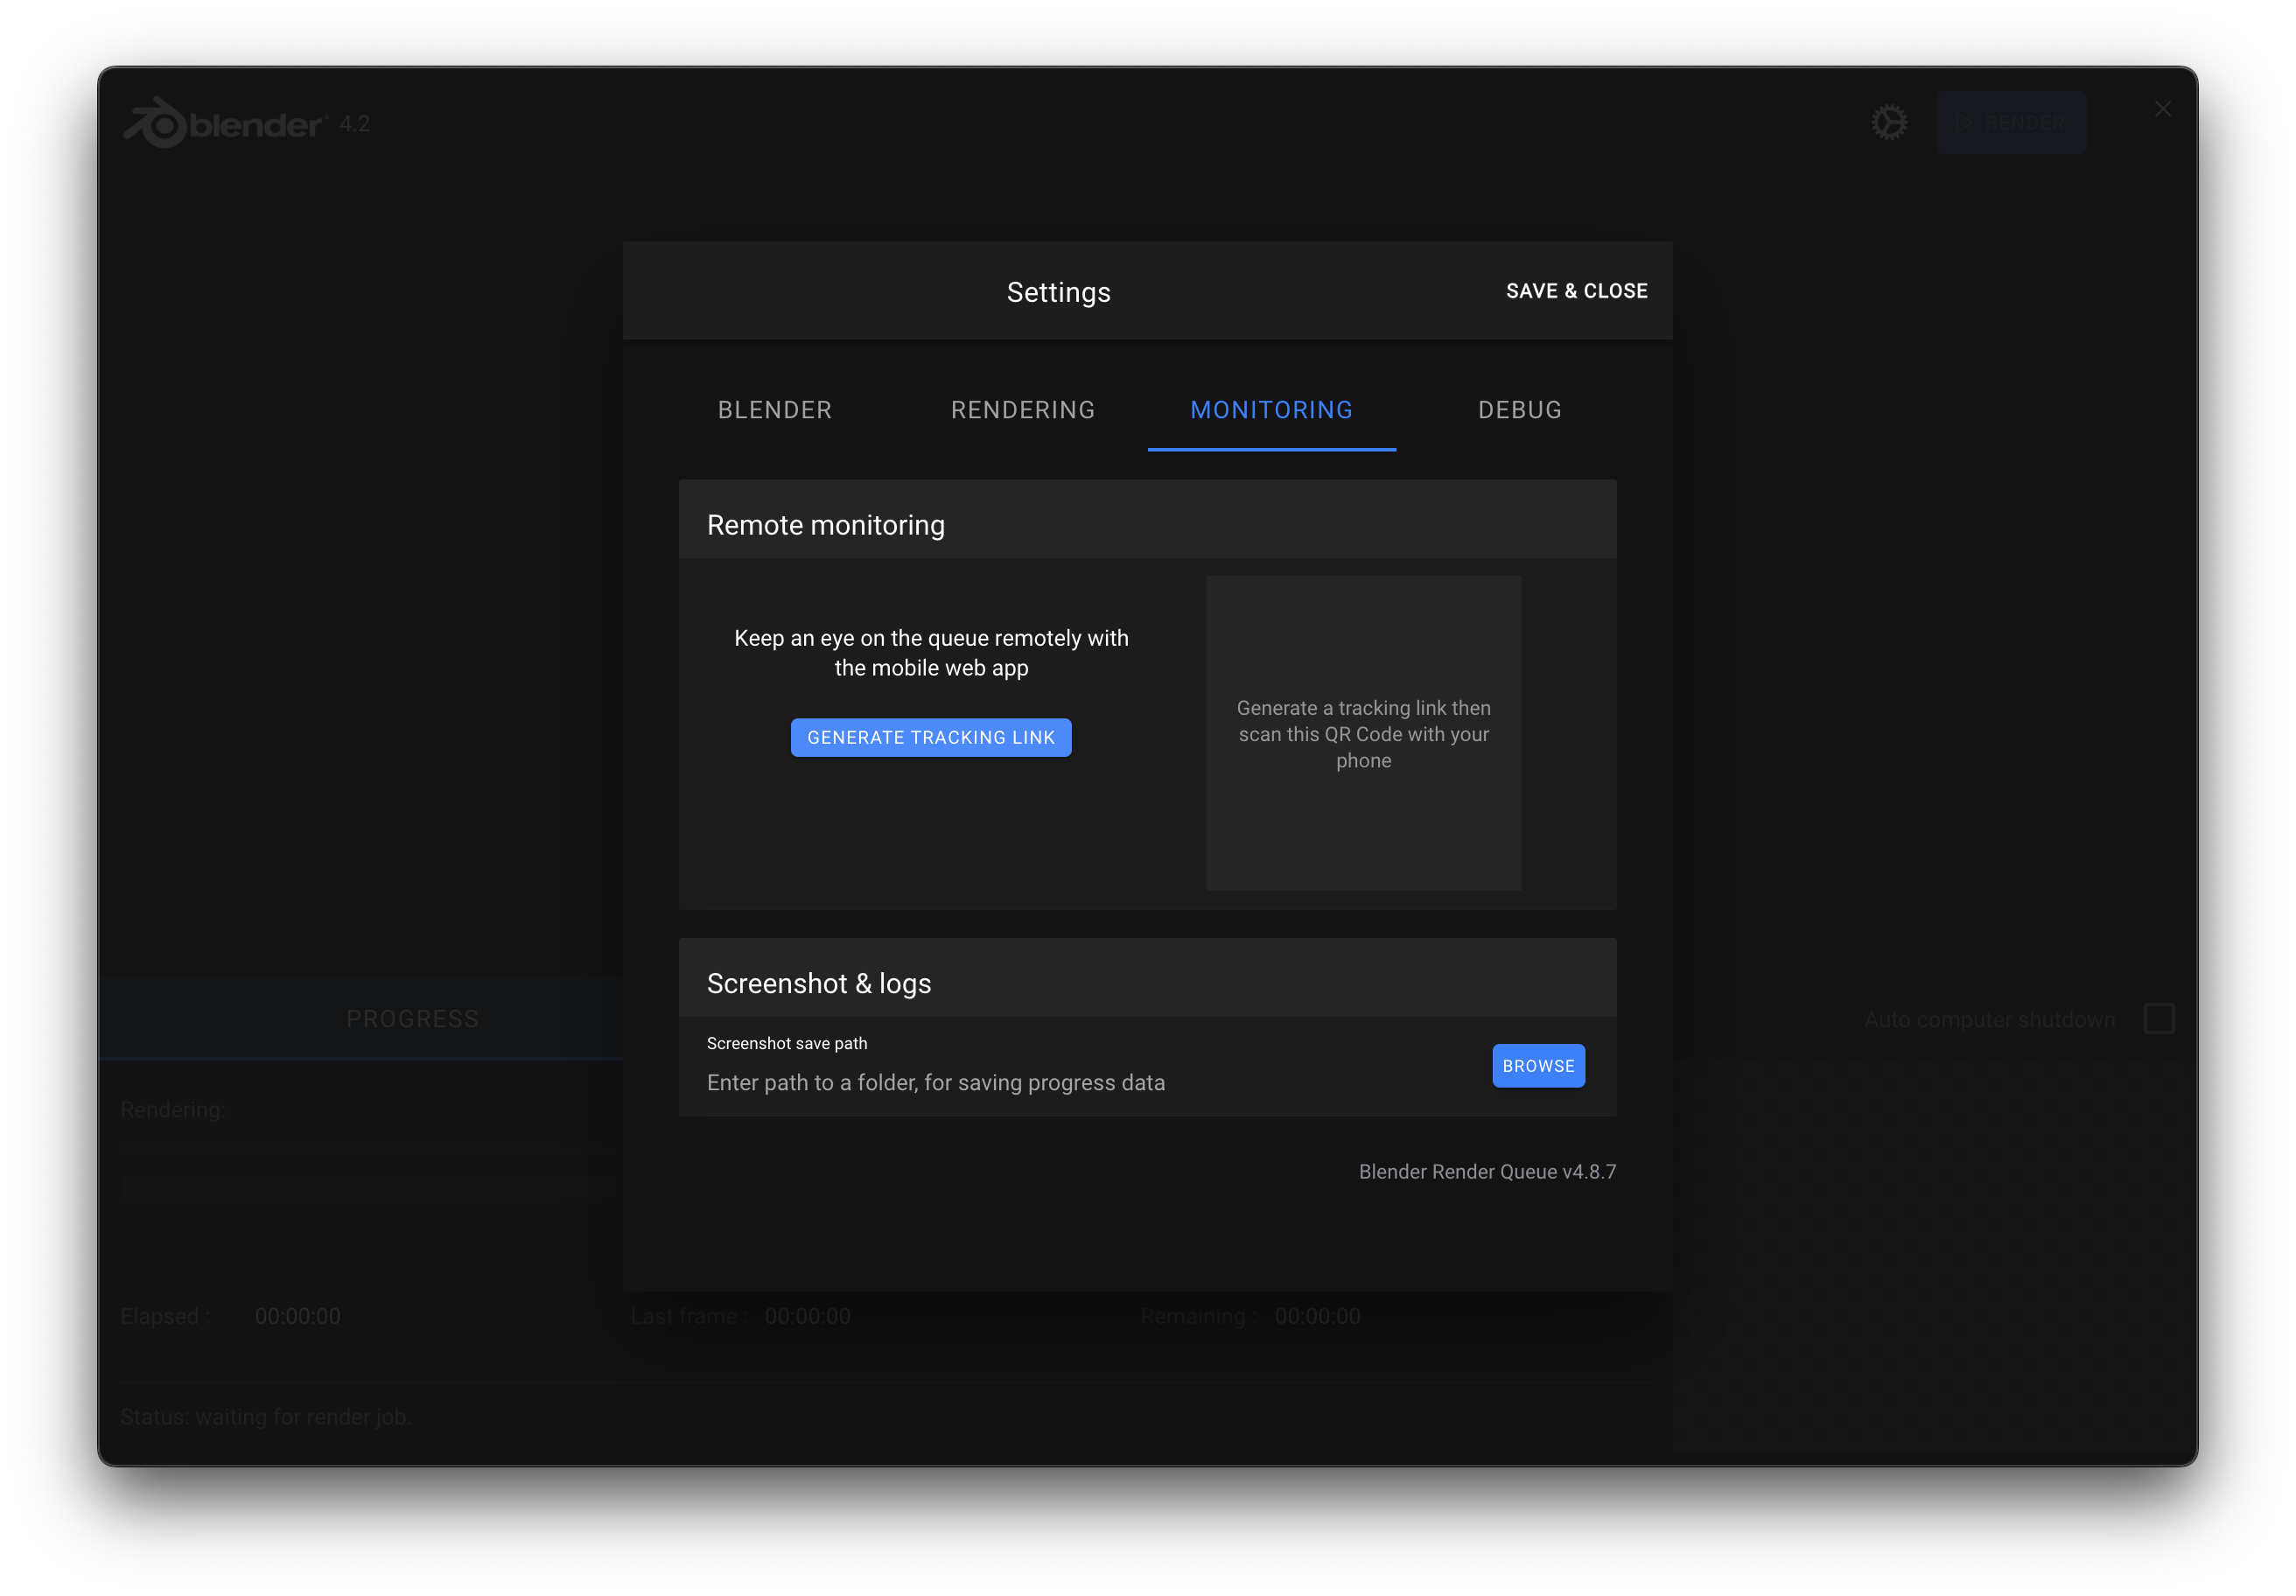Select the Monitoring tab
The width and height of the screenshot is (2296, 1596).
[1271, 410]
